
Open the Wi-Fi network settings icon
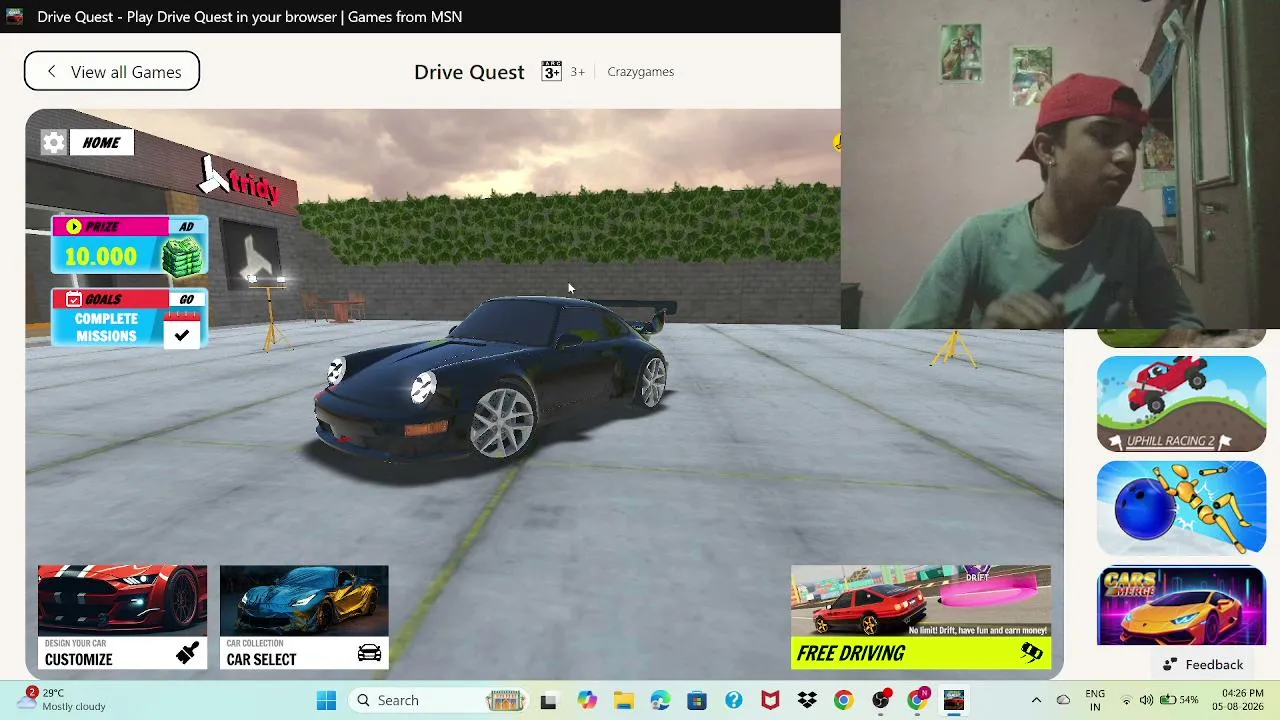[1126, 700]
